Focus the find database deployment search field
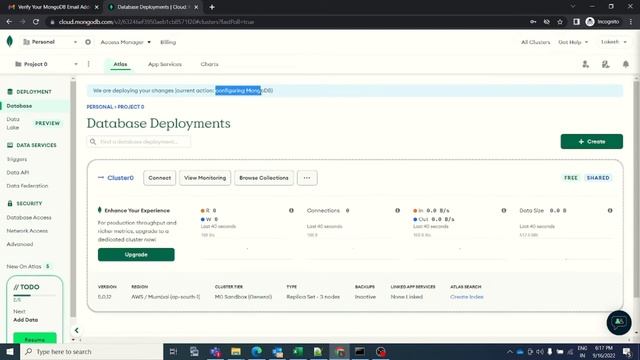The image size is (640, 360). point(139,142)
